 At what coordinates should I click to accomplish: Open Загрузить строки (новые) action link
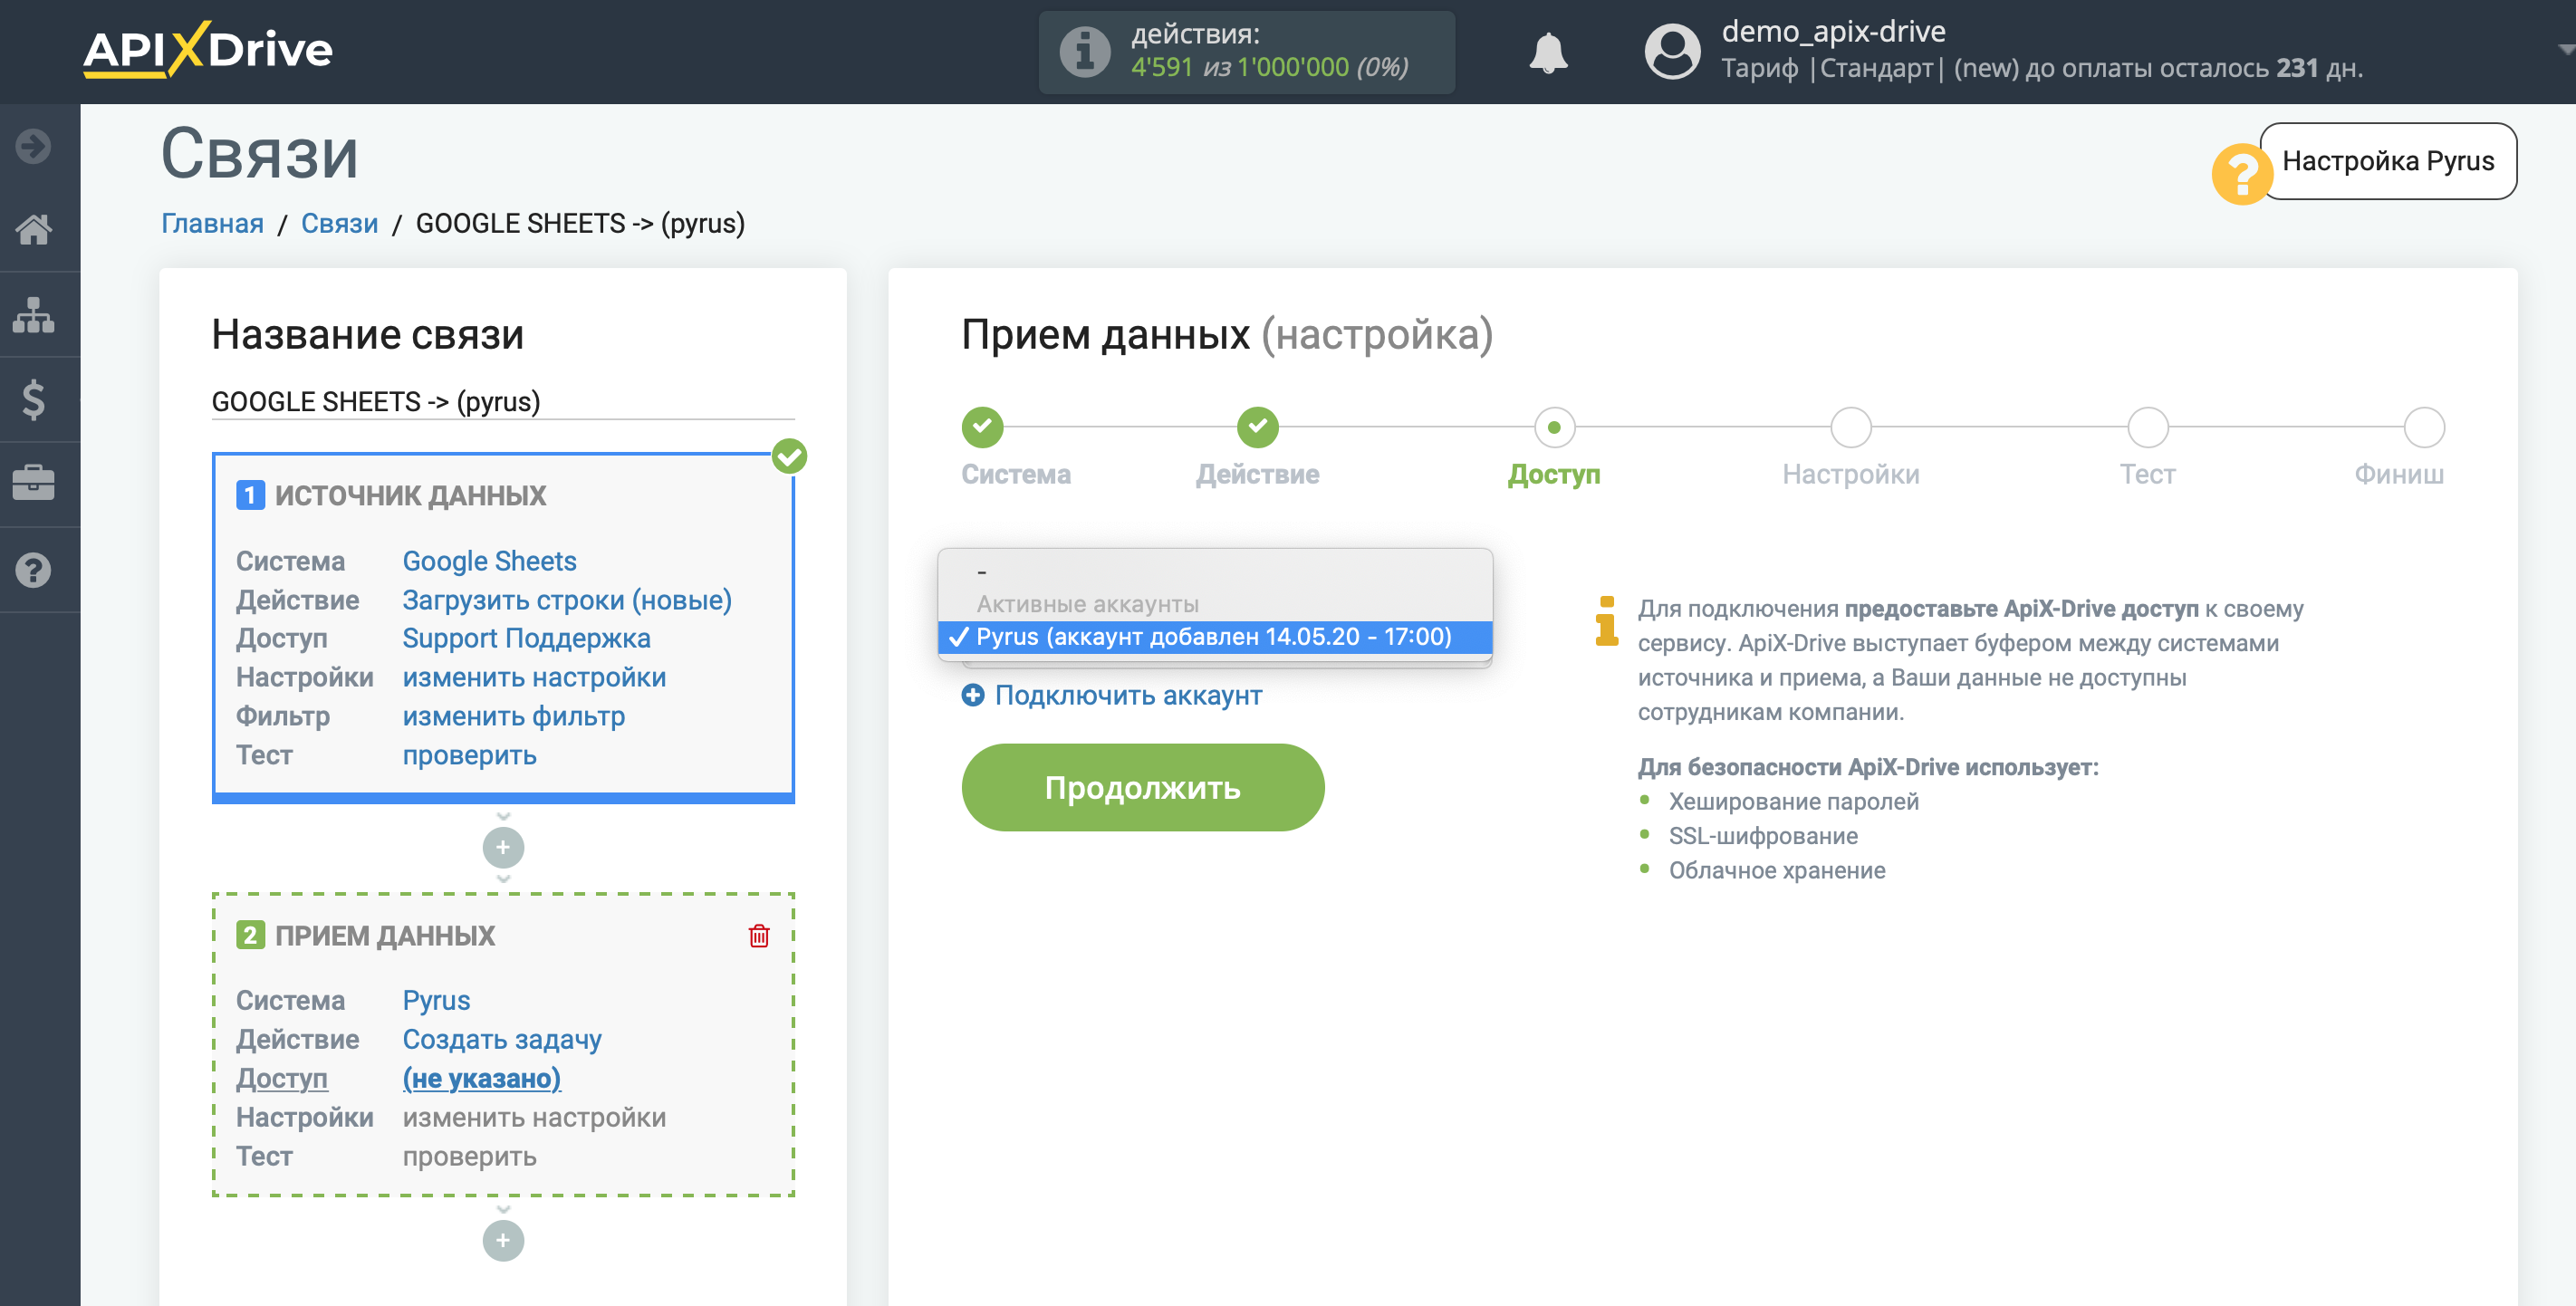pyautogui.click(x=567, y=600)
